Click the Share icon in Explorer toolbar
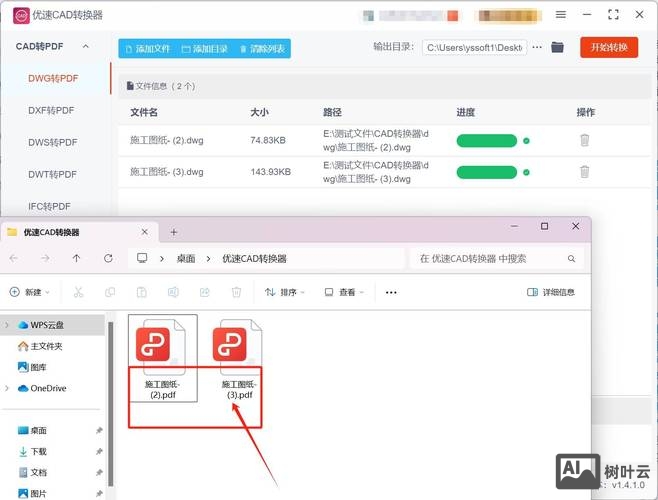The image size is (658, 500). pos(205,292)
